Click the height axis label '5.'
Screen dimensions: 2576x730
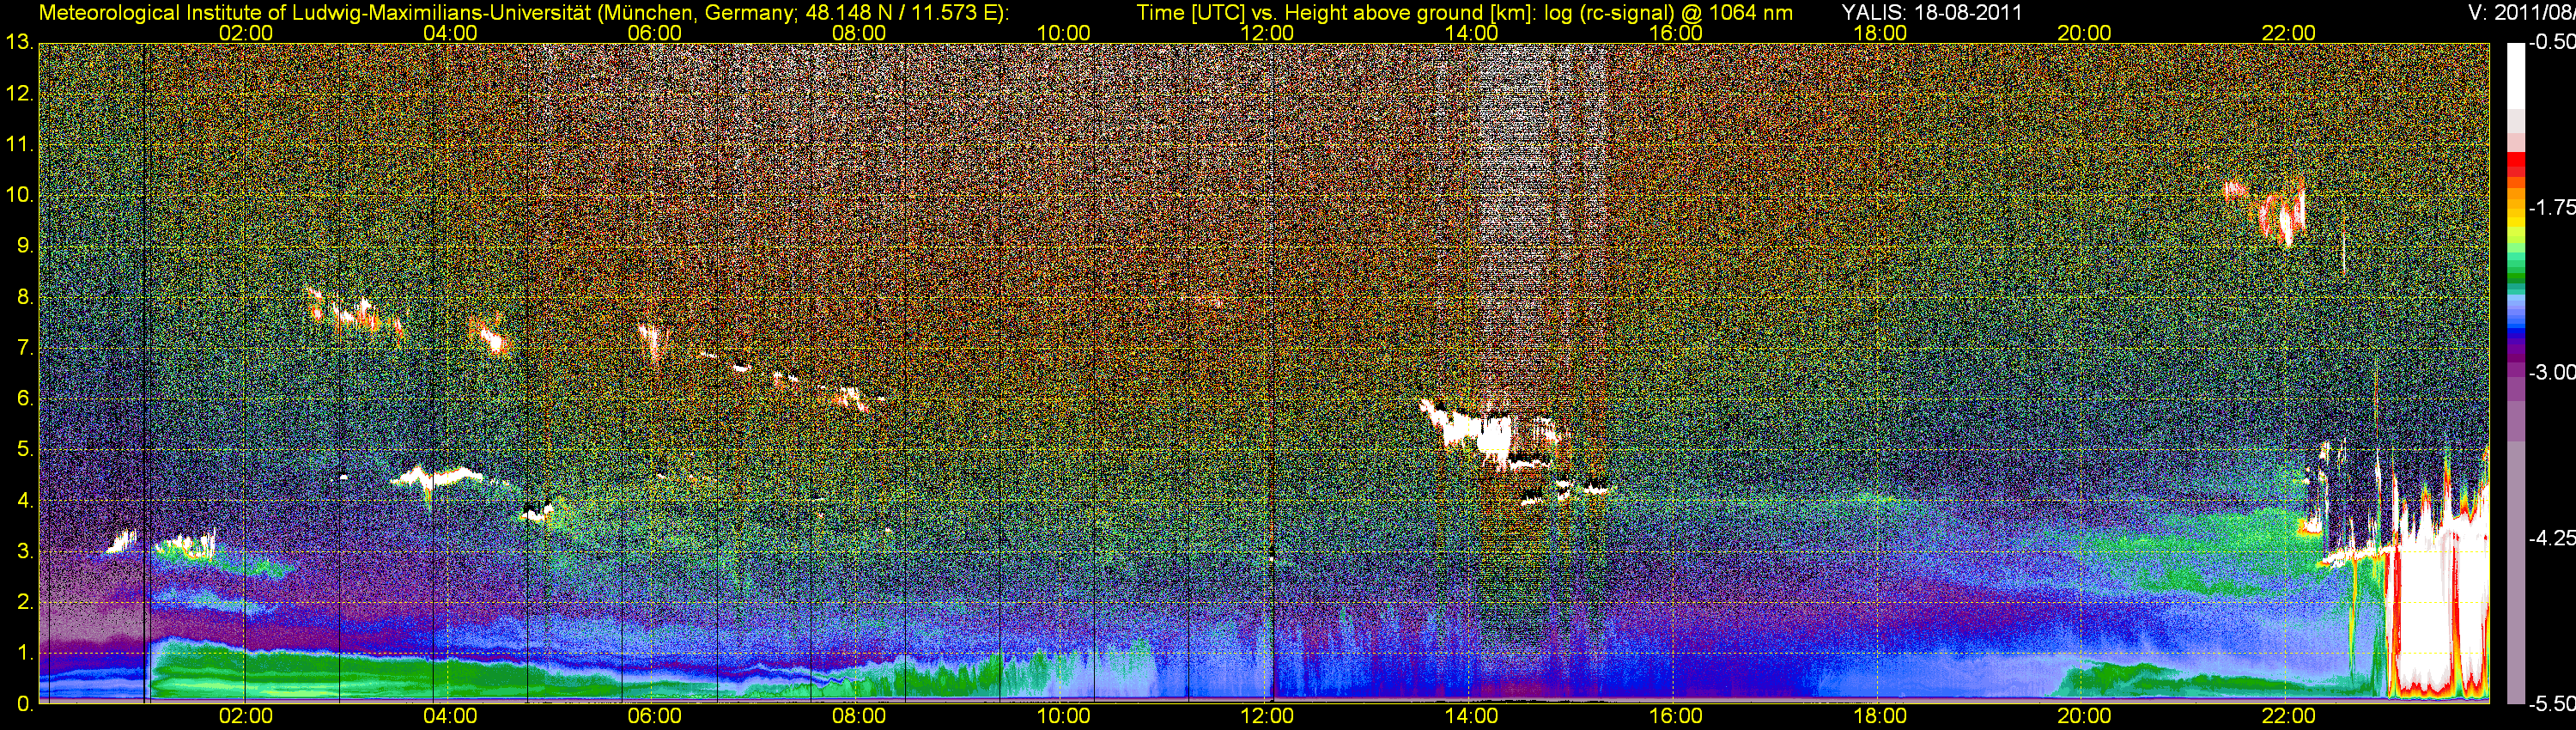click(x=24, y=450)
